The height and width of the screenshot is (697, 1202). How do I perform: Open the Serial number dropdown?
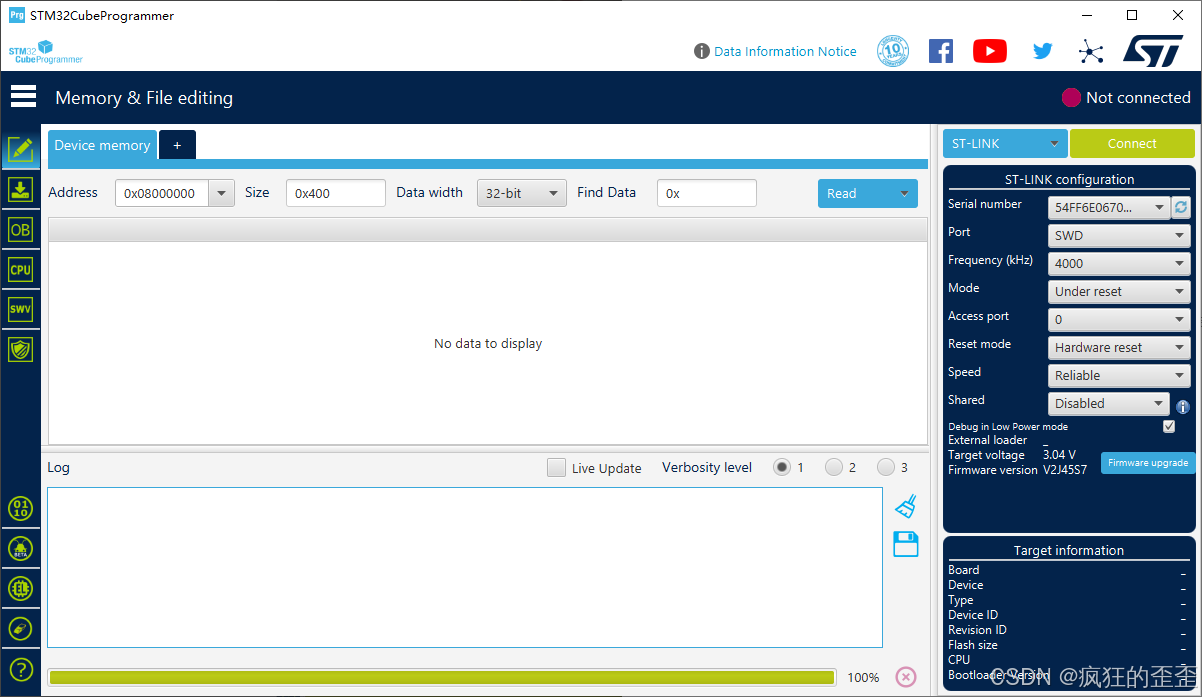(1109, 207)
